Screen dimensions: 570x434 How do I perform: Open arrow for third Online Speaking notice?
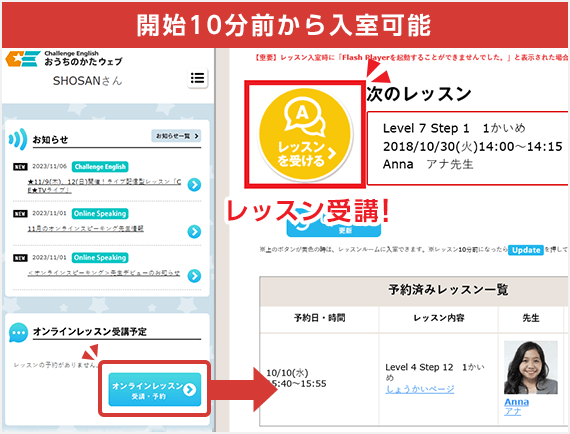pyautogui.click(x=194, y=276)
